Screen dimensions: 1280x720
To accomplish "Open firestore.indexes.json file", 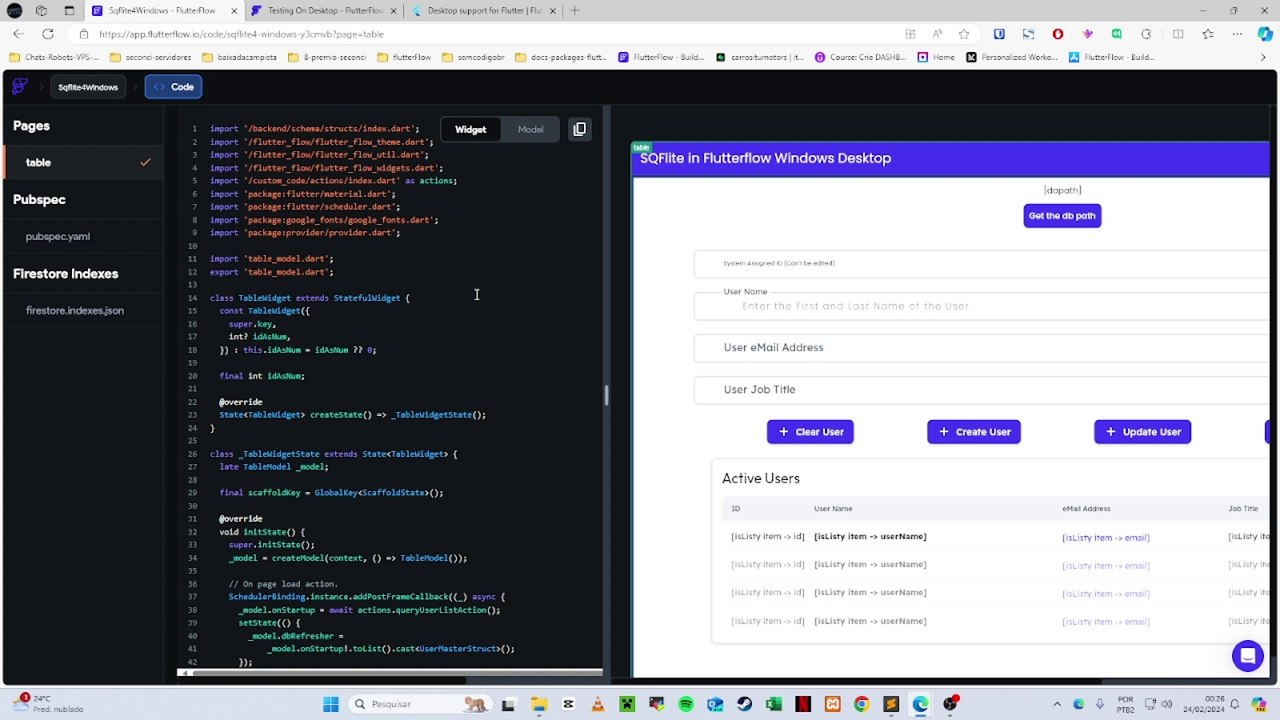I will click(75, 310).
